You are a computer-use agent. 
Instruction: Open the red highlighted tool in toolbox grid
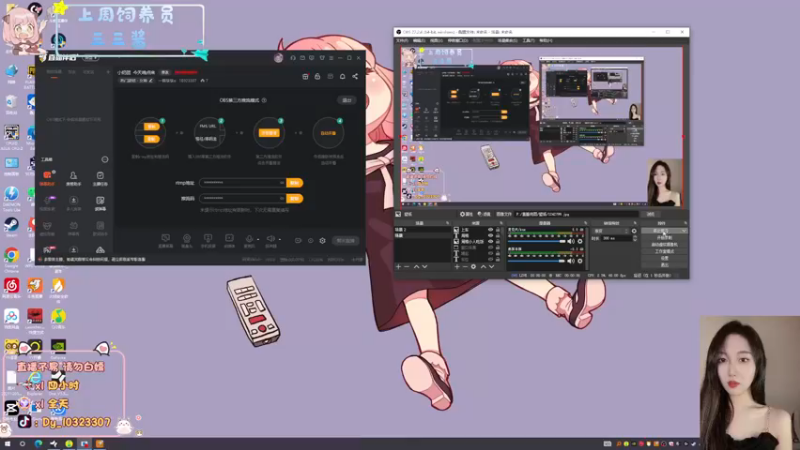coord(47,176)
